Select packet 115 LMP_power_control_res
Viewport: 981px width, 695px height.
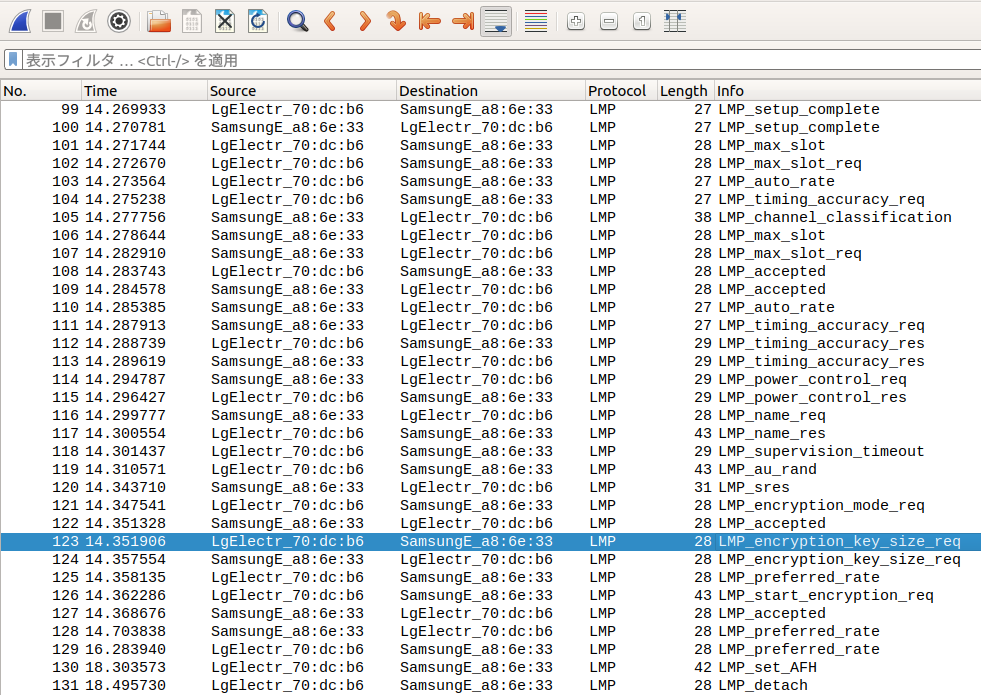pyautogui.click(x=490, y=398)
